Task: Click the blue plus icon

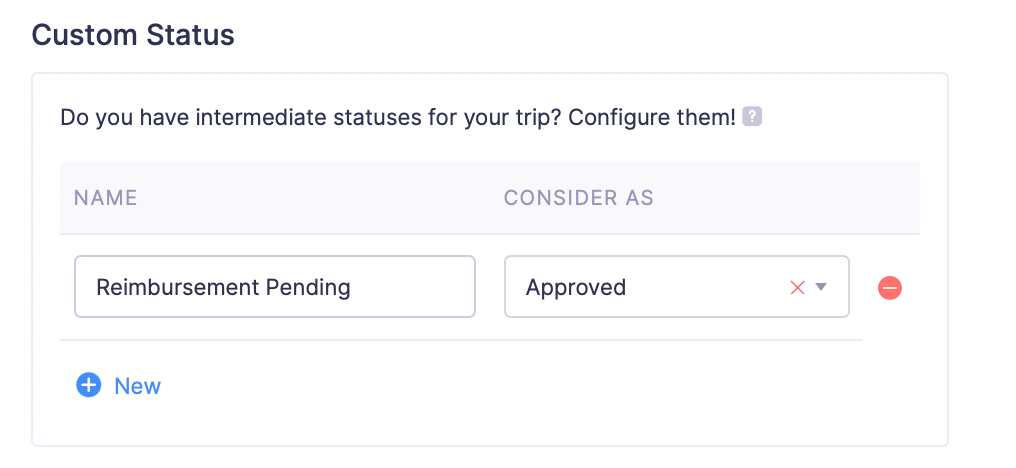Action: click(89, 385)
